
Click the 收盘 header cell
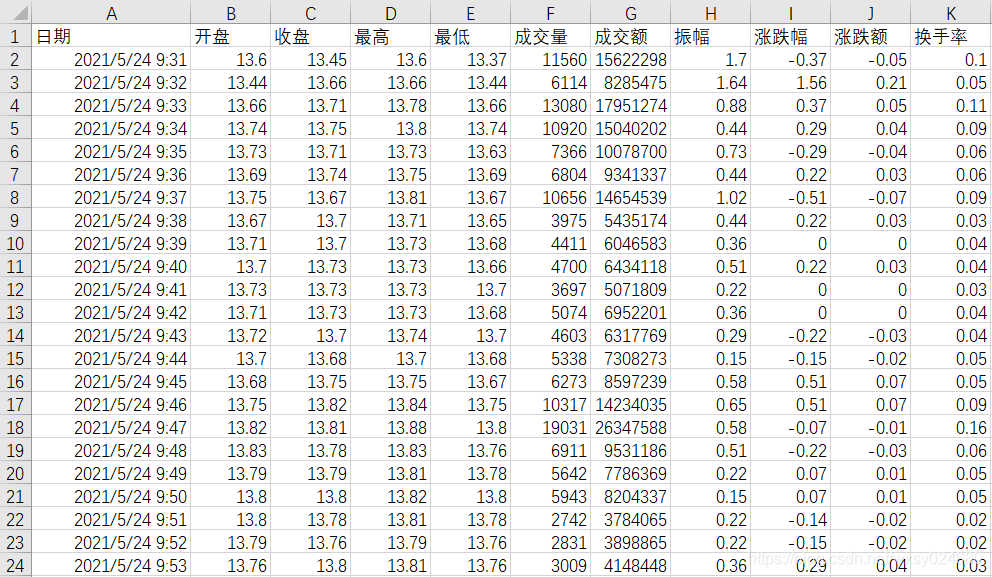311,37
